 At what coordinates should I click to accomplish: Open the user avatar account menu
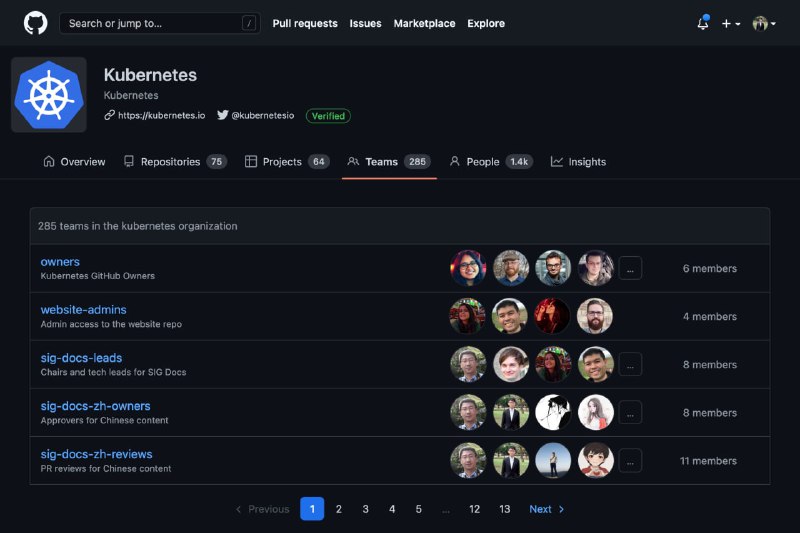coord(764,23)
